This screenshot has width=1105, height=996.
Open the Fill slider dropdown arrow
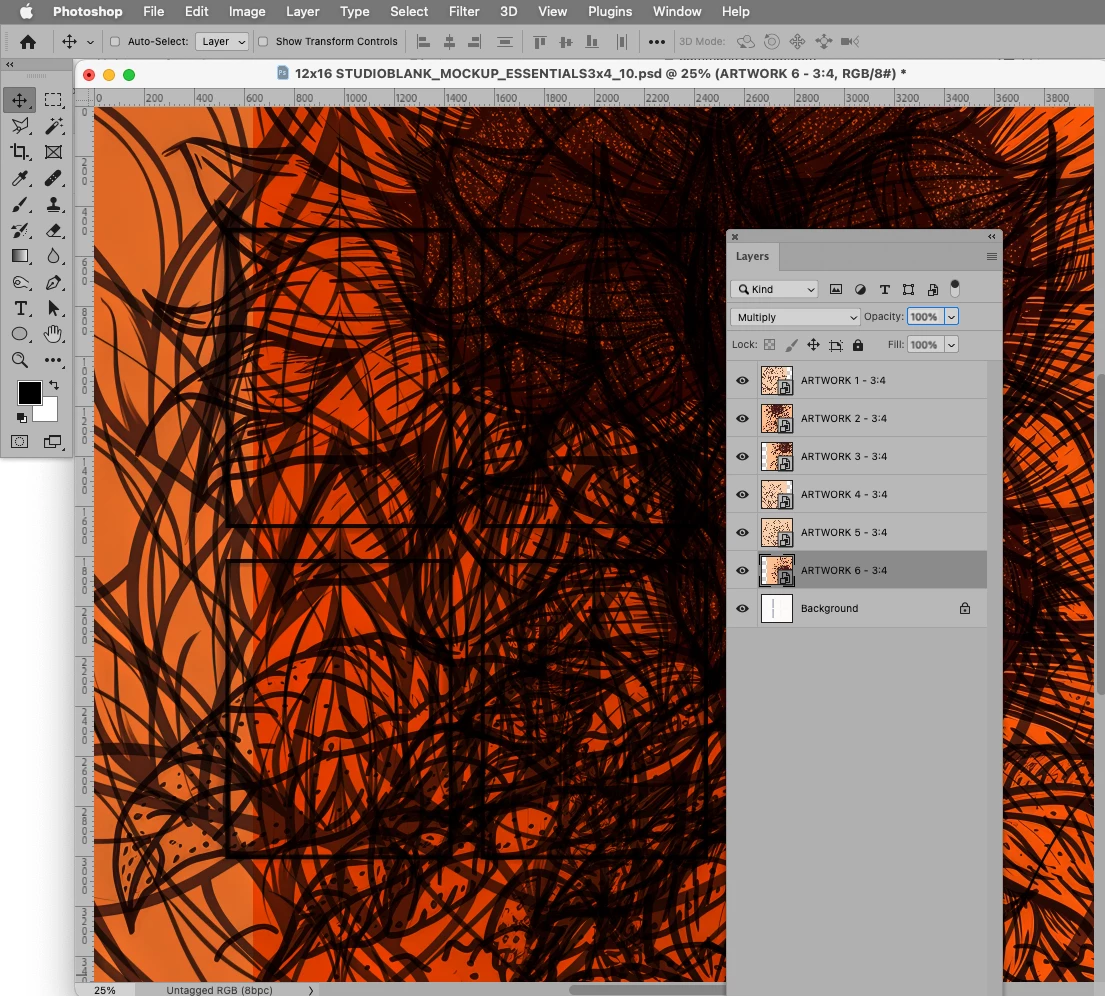951,345
